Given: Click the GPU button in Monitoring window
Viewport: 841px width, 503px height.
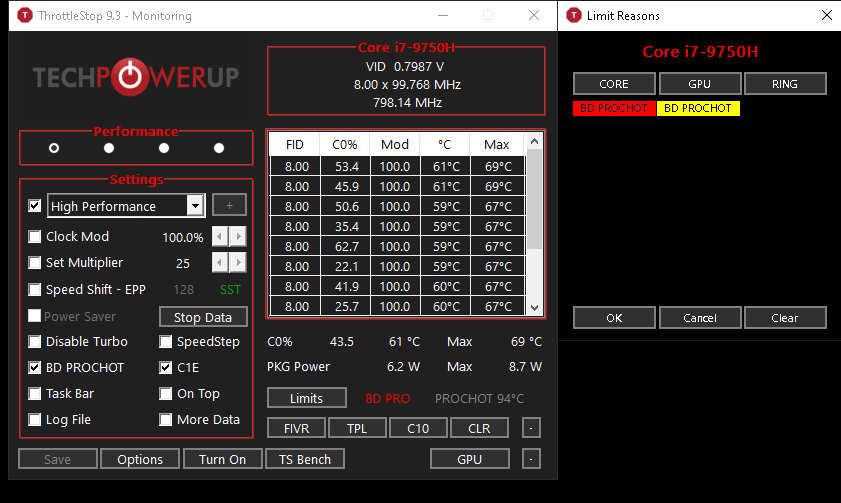Looking at the screenshot, I should coord(470,459).
